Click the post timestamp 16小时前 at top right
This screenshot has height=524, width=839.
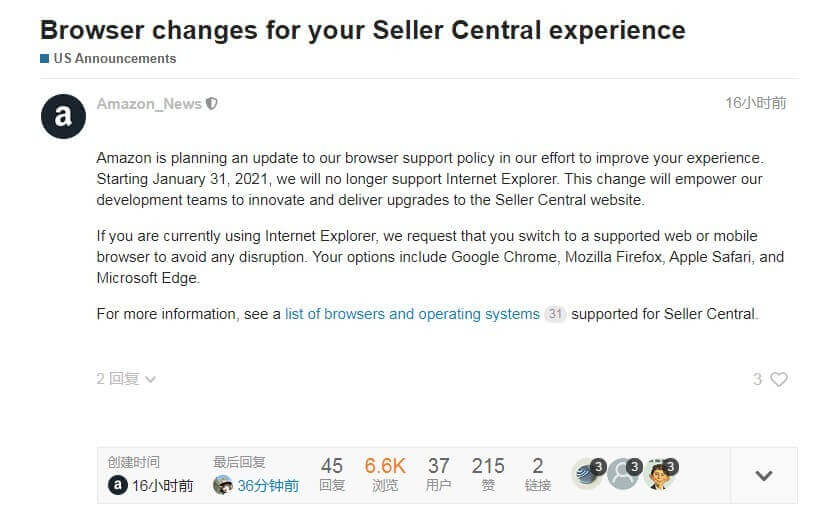pyautogui.click(x=755, y=103)
